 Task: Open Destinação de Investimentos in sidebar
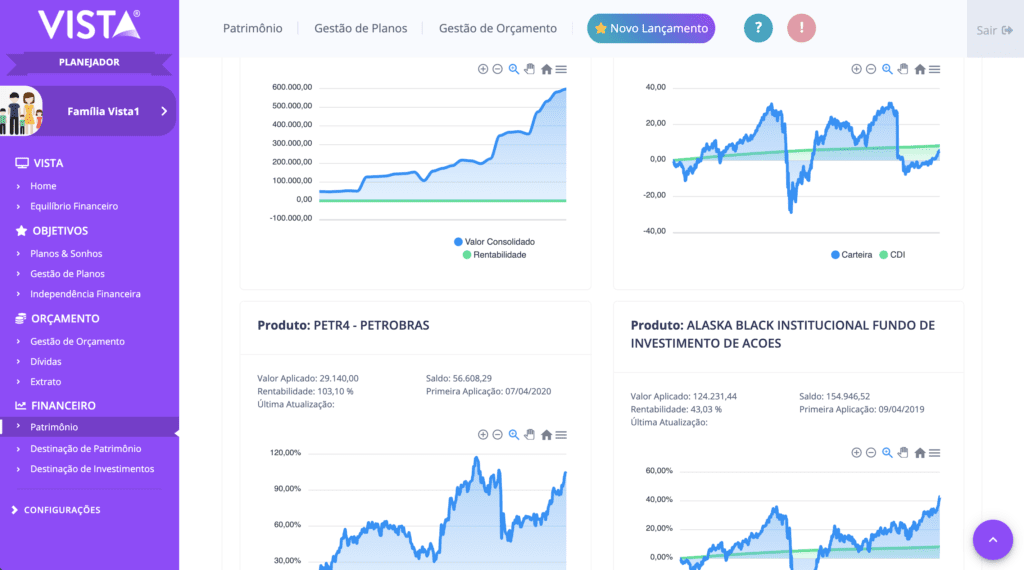click(x=92, y=469)
